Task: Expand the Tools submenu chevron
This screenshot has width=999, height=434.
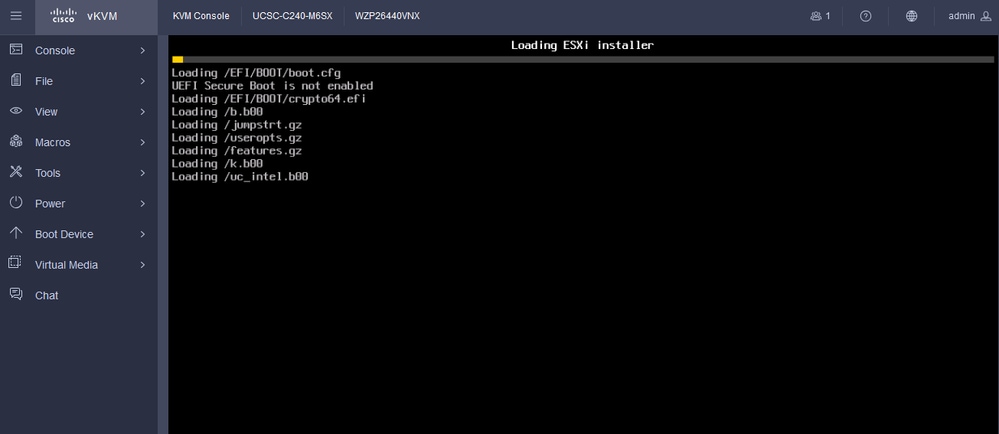Action: click(x=143, y=173)
